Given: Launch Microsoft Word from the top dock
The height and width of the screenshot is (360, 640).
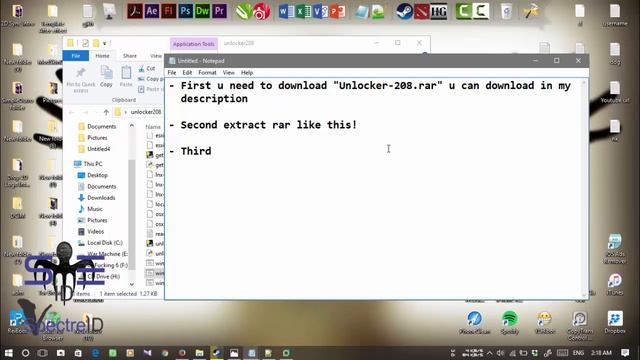Looking at the screenshot, I should click(286, 11).
